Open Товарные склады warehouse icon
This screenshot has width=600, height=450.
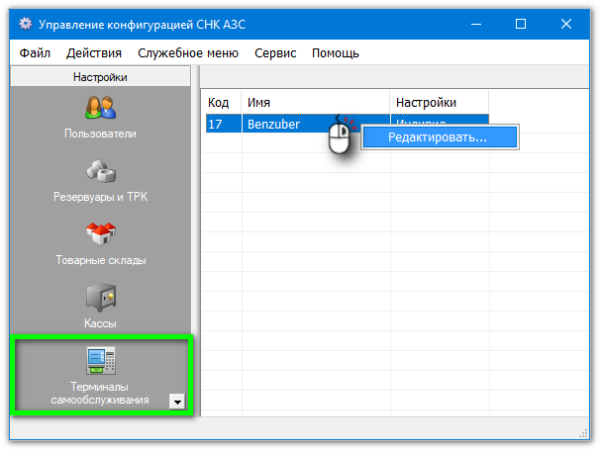coord(100,235)
